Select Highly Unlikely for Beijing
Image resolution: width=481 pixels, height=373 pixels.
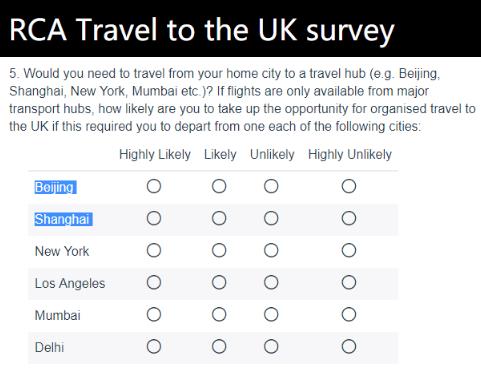click(349, 186)
